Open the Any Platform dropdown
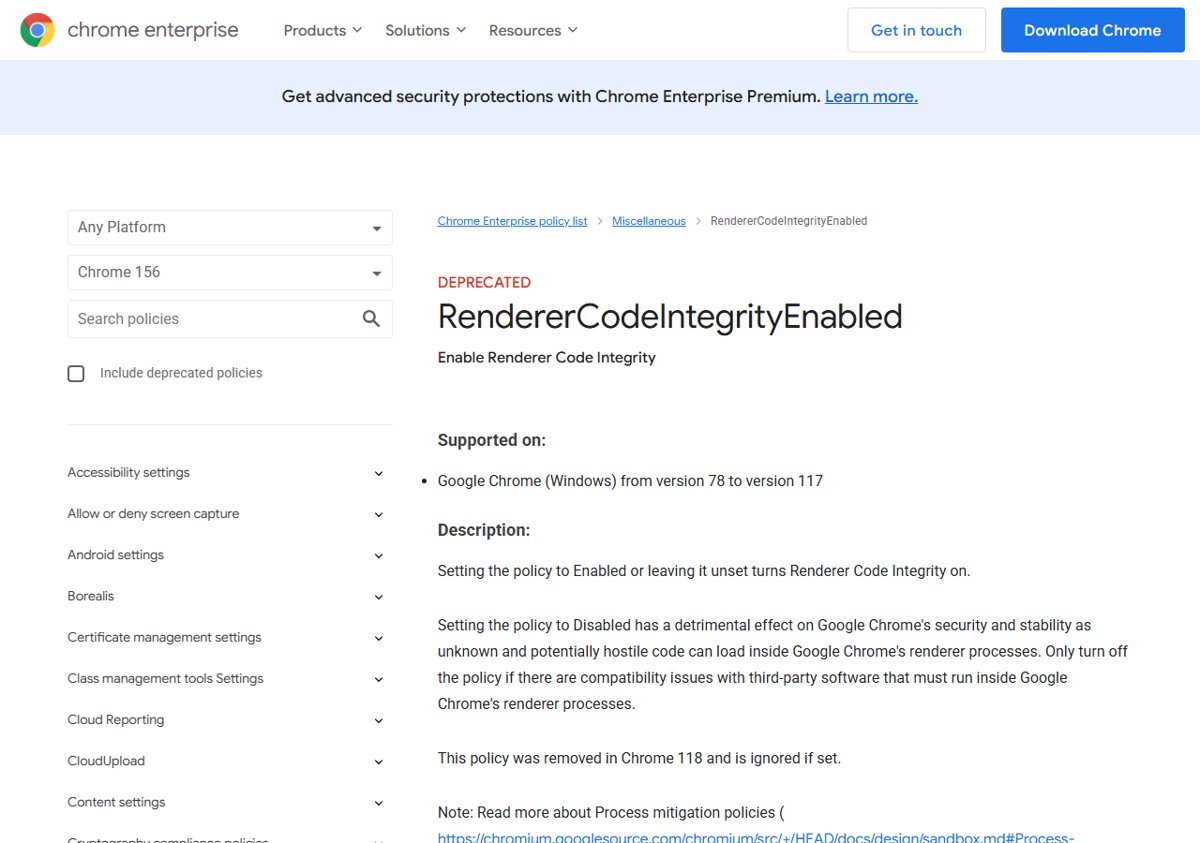Screen dimensions: 1200x843 tap(230, 227)
